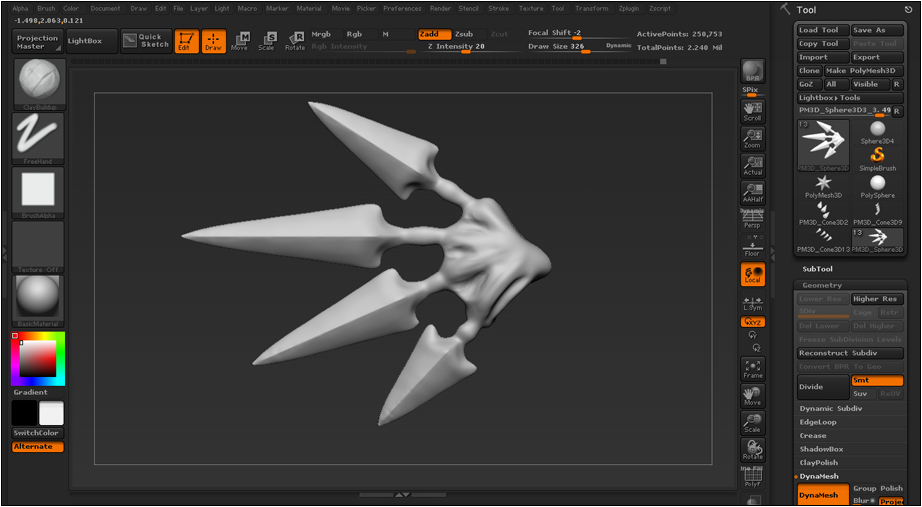Select the ClayBuildup brush thumbnail
Image resolution: width=922 pixels, height=507 pixels.
(38, 84)
